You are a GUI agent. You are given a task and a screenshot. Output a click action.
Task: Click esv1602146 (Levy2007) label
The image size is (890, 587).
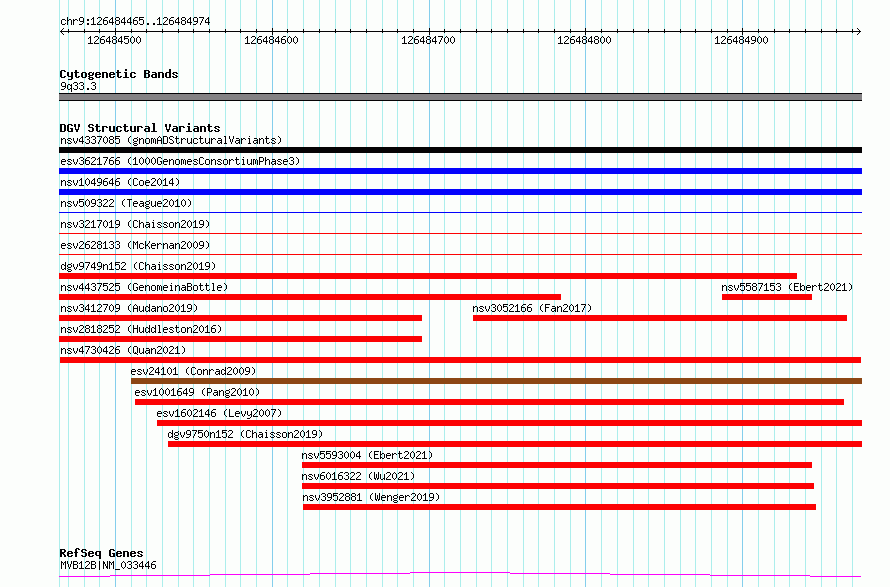coord(219,413)
